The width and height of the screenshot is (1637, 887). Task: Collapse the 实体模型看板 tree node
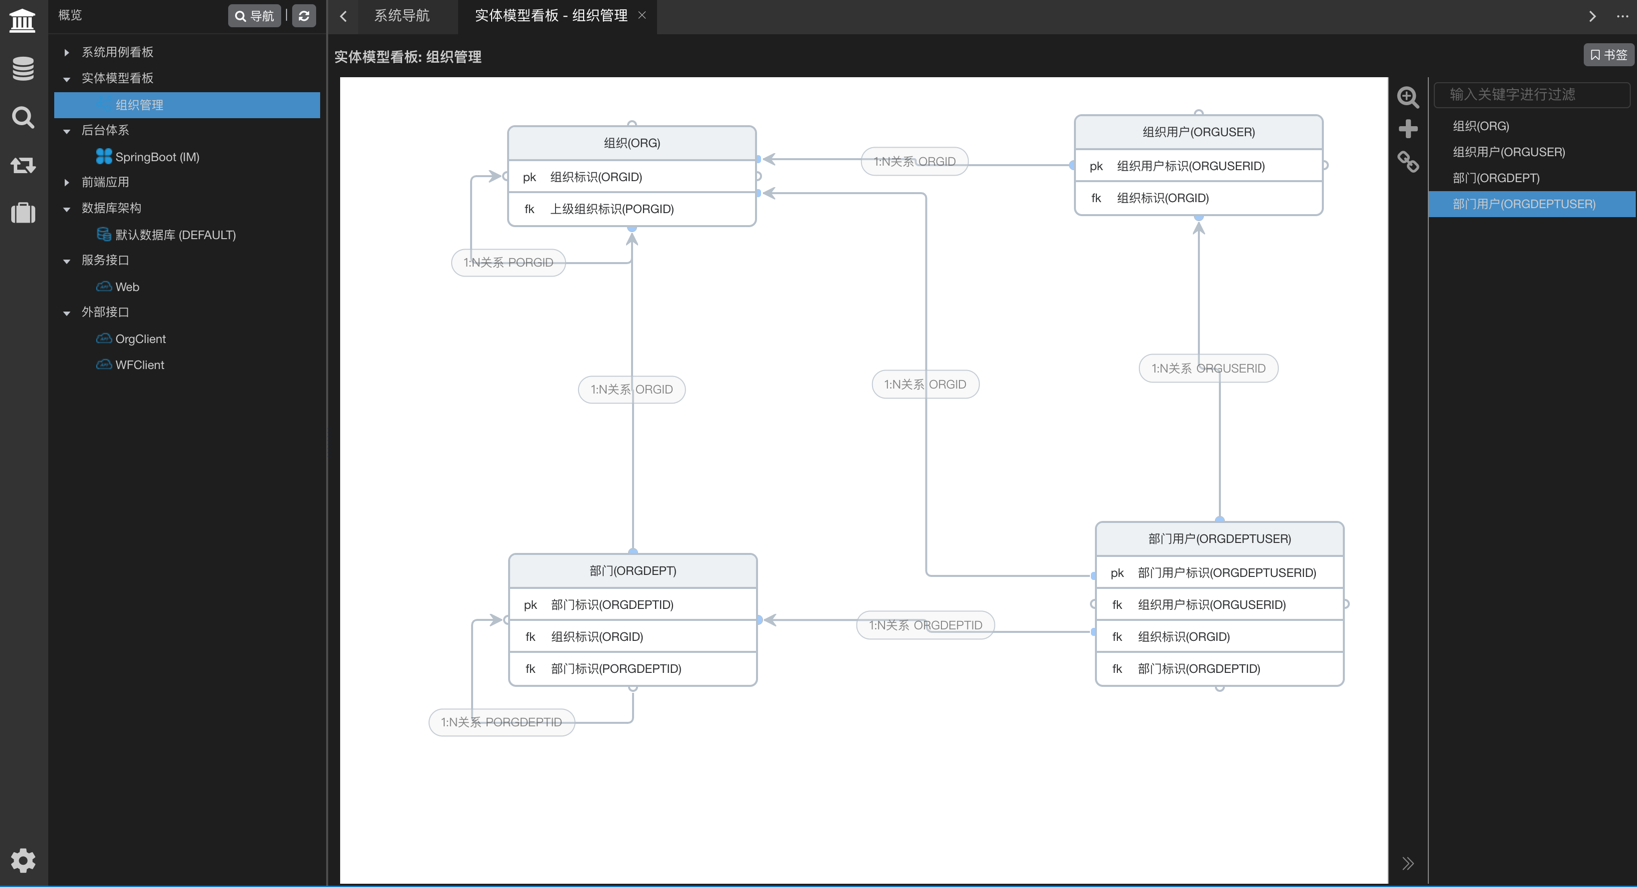click(67, 78)
